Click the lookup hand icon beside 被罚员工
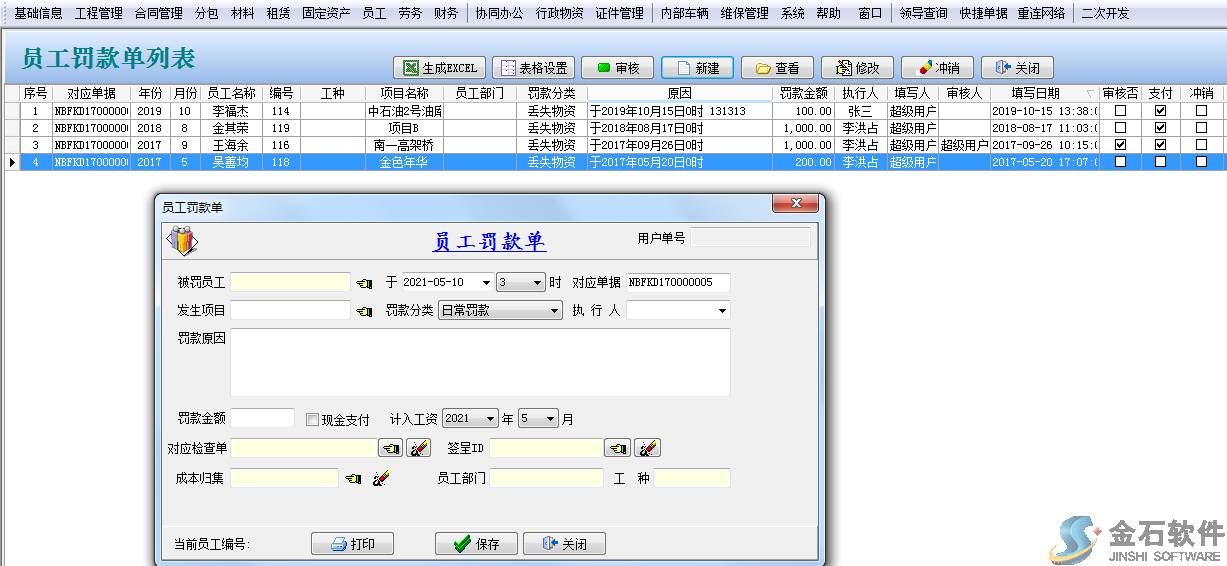The height and width of the screenshot is (566, 1227). (363, 283)
